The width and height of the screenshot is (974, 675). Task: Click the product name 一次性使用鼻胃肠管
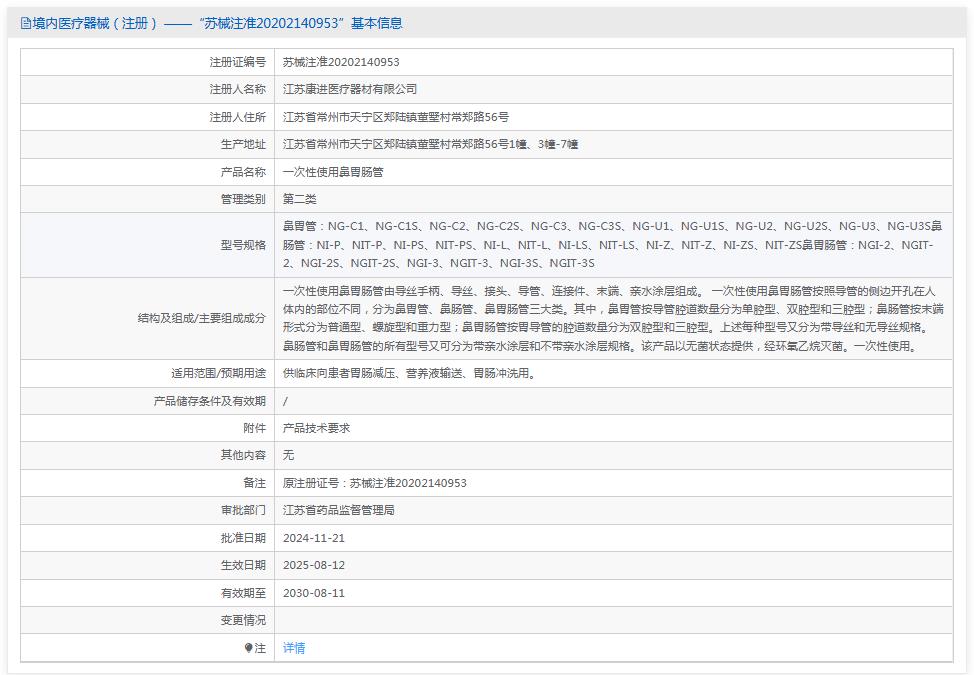coord(333,172)
